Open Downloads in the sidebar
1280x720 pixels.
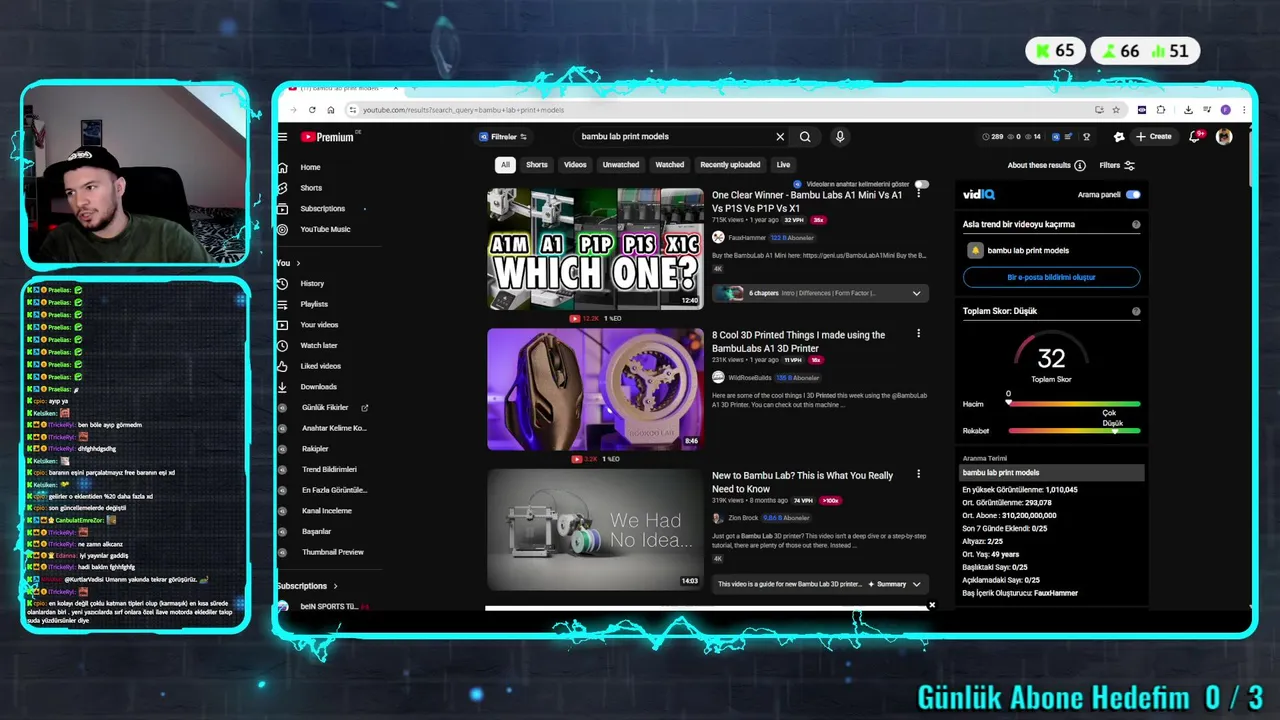[x=318, y=387]
